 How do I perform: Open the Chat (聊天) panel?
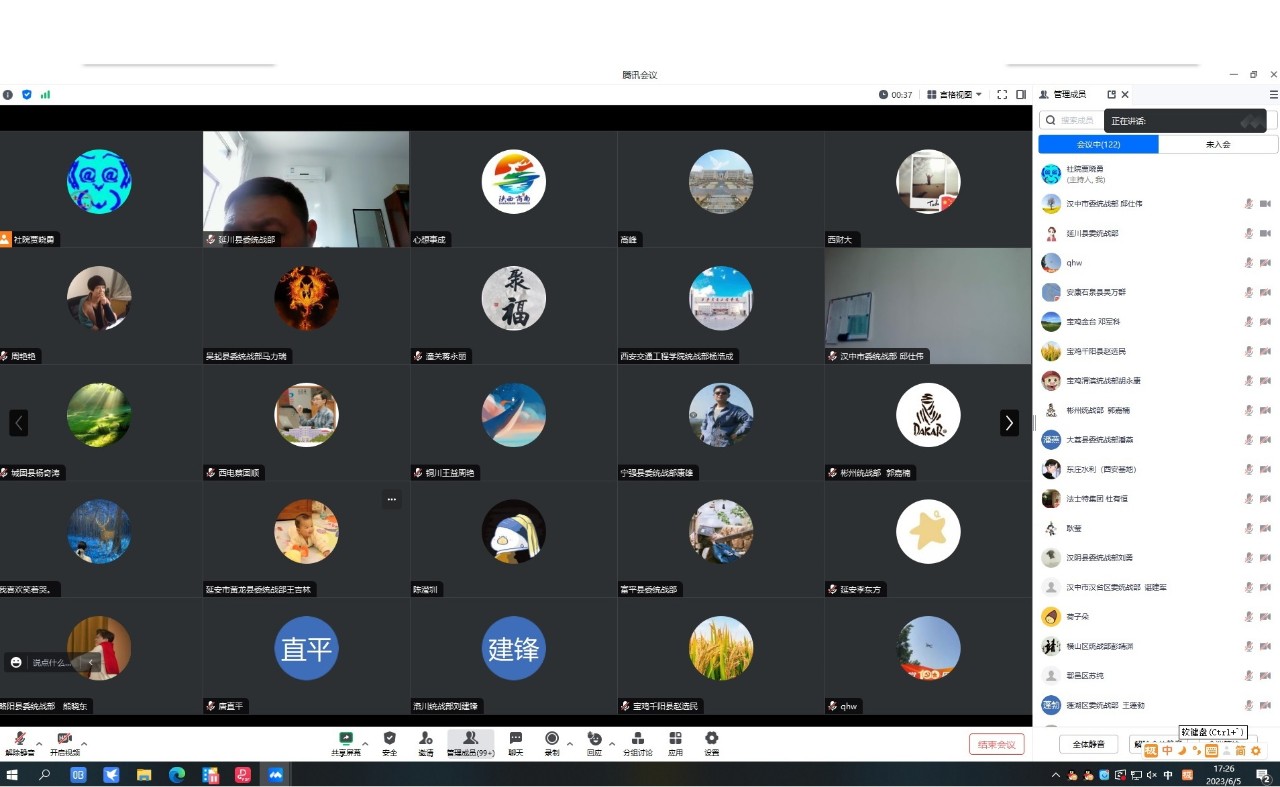click(516, 743)
